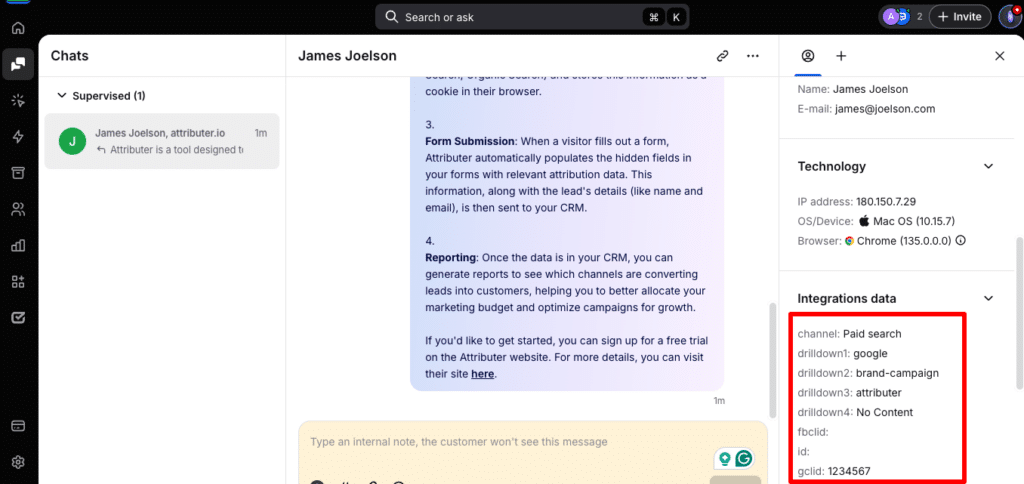The image size is (1024, 484).
Task: Click the Invite button
Action: click(960, 17)
